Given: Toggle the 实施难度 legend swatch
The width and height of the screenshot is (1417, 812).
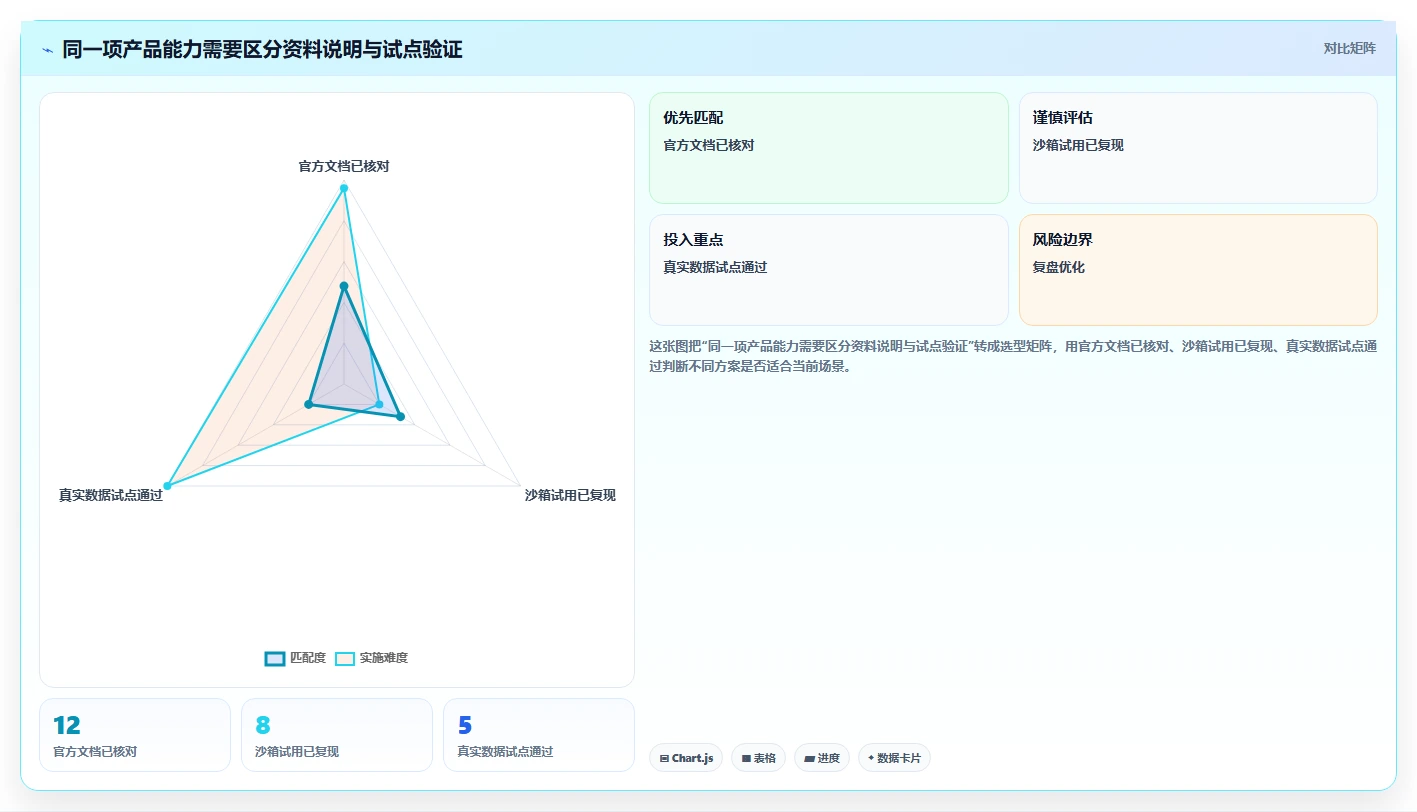Looking at the screenshot, I should coord(345,658).
